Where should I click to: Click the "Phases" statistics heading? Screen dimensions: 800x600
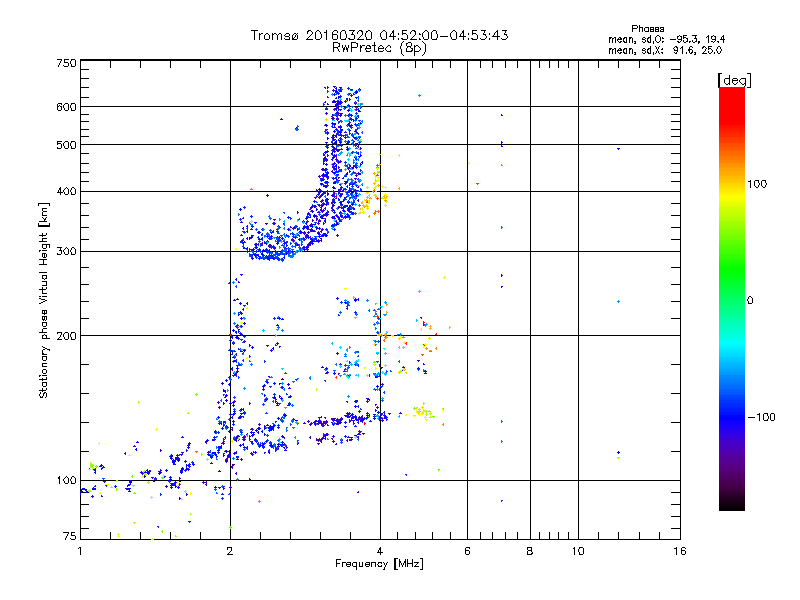(647, 29)
